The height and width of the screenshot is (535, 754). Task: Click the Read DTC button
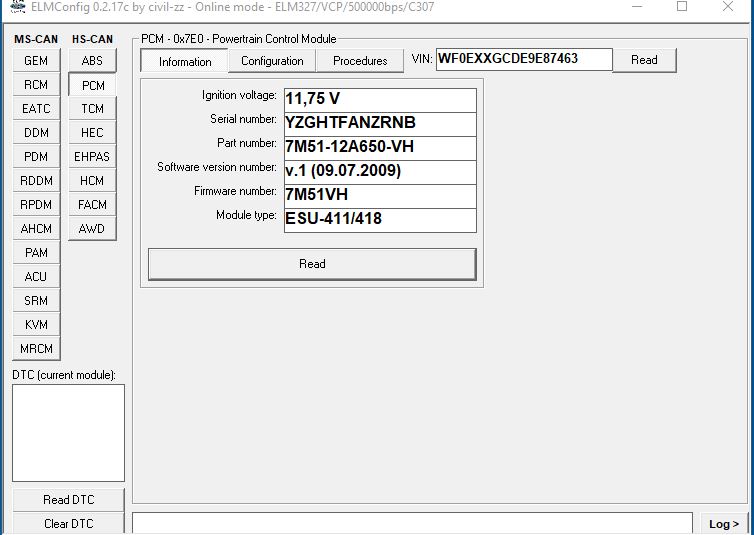pos(69,500)
